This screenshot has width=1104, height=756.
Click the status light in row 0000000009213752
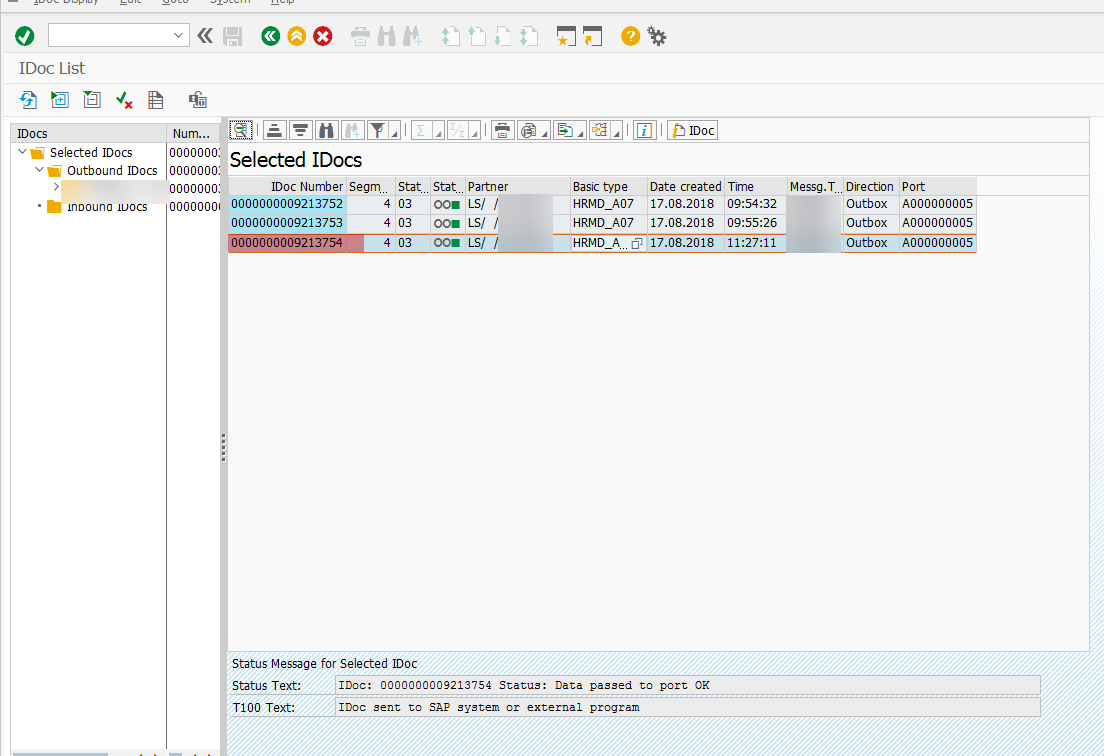coord(447,205)
